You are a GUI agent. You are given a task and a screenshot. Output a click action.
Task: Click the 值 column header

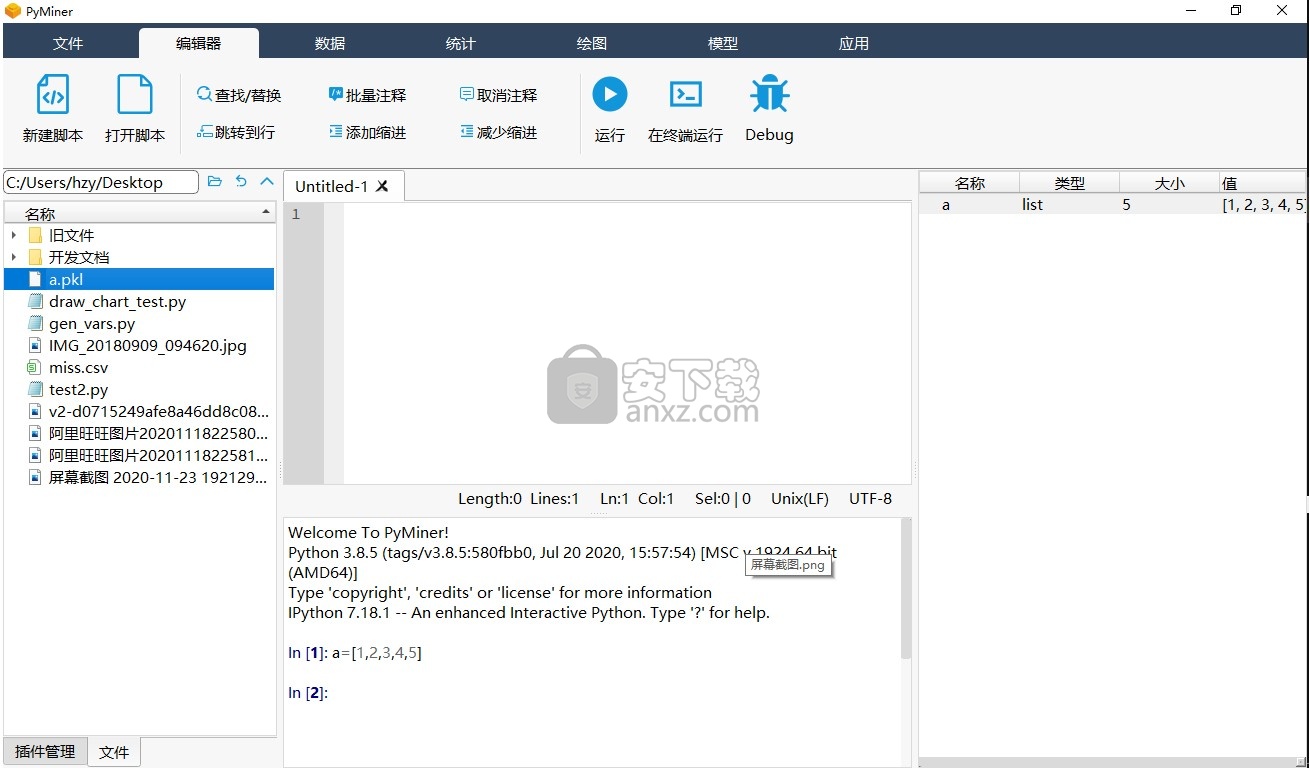click(x=1262, y=183)
